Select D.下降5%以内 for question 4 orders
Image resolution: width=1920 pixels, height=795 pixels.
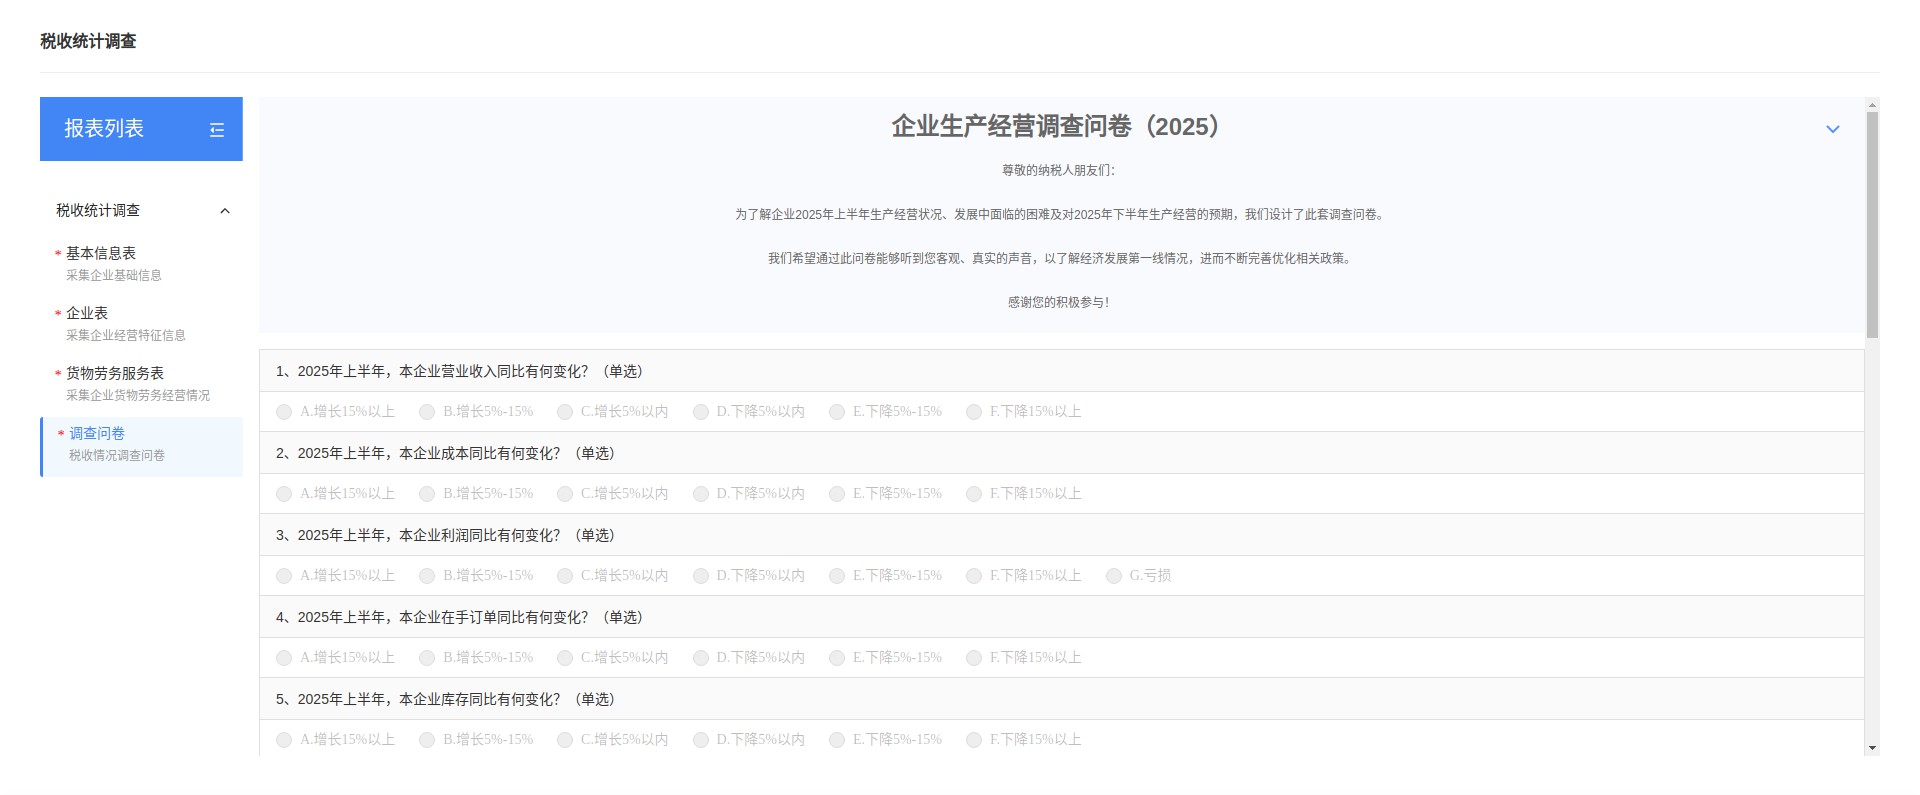701,658
